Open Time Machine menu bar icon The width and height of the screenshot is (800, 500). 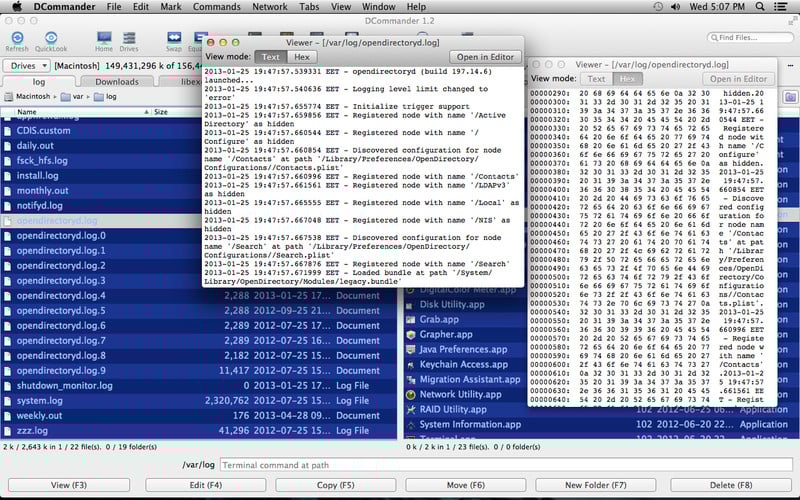[x=658, y=7]
